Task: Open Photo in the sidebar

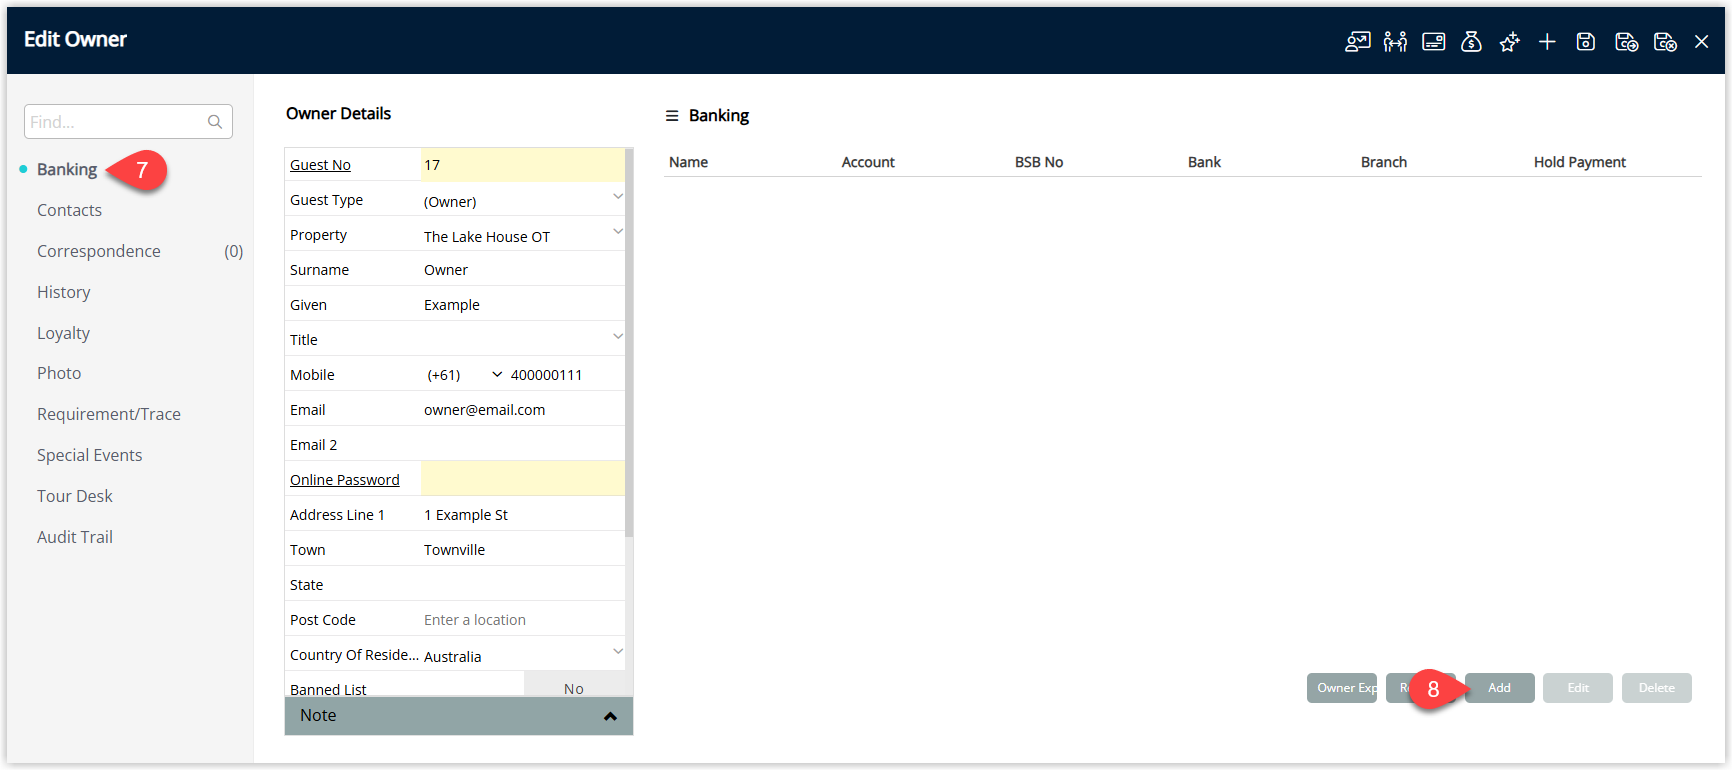Action: tap(59, 373)
